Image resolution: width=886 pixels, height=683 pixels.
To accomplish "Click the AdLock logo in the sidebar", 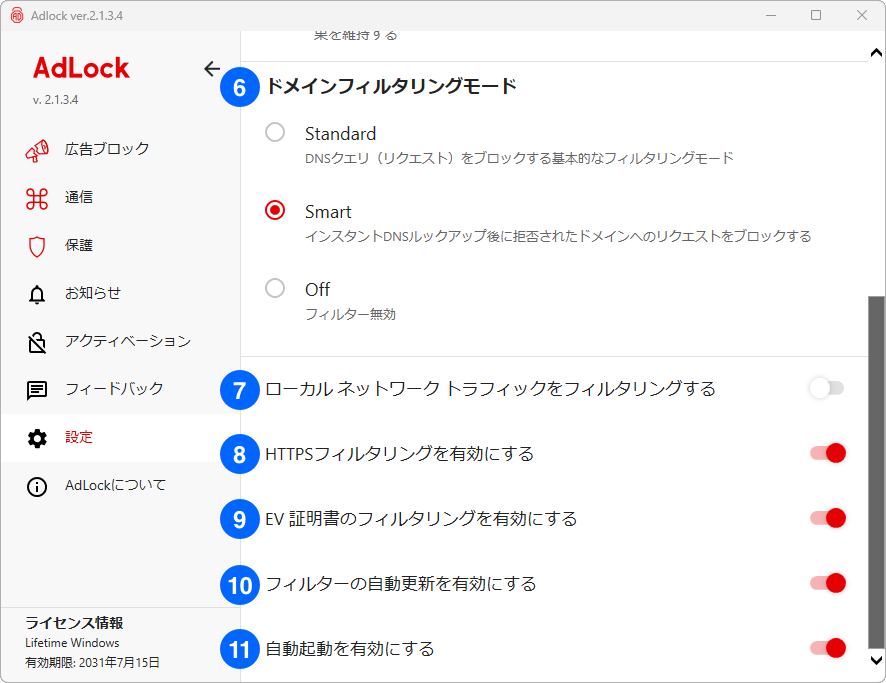I will 81,68.
